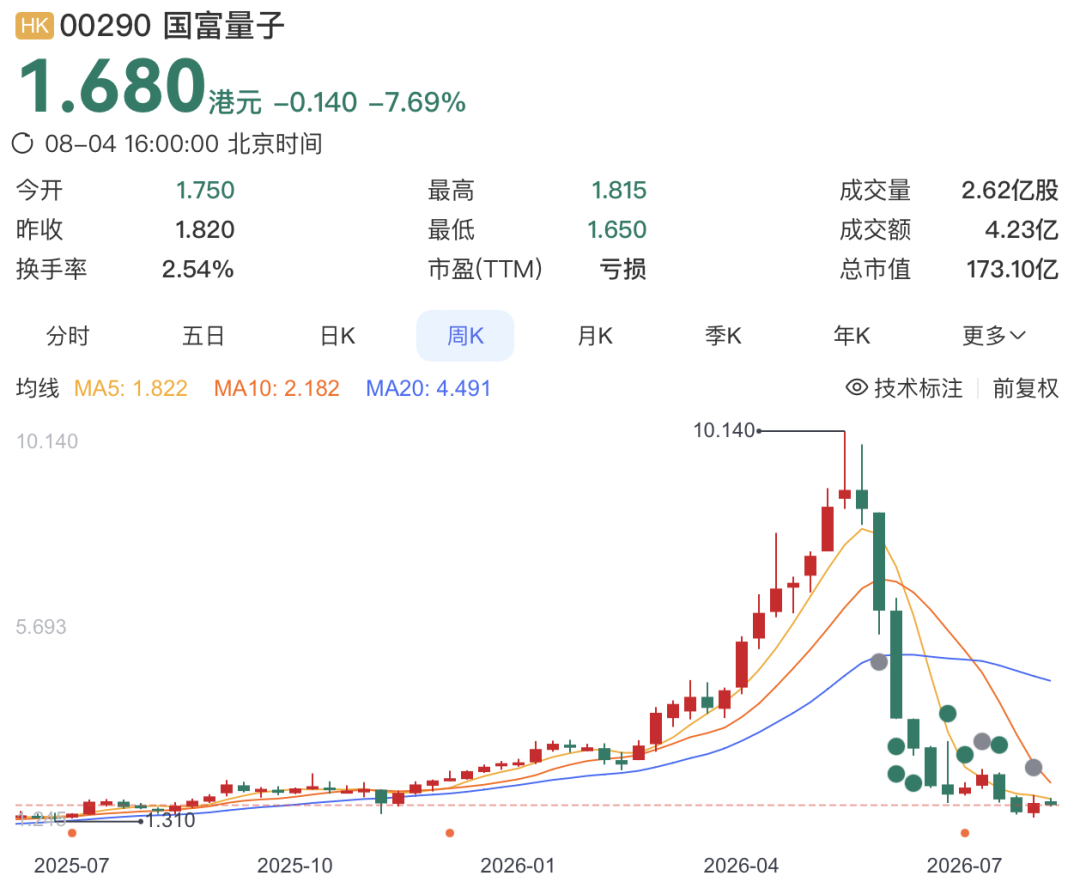Click the orange event dot before 2026-01
The height and width of the screenshot is (888, 1080).
[x=450, y=834]
